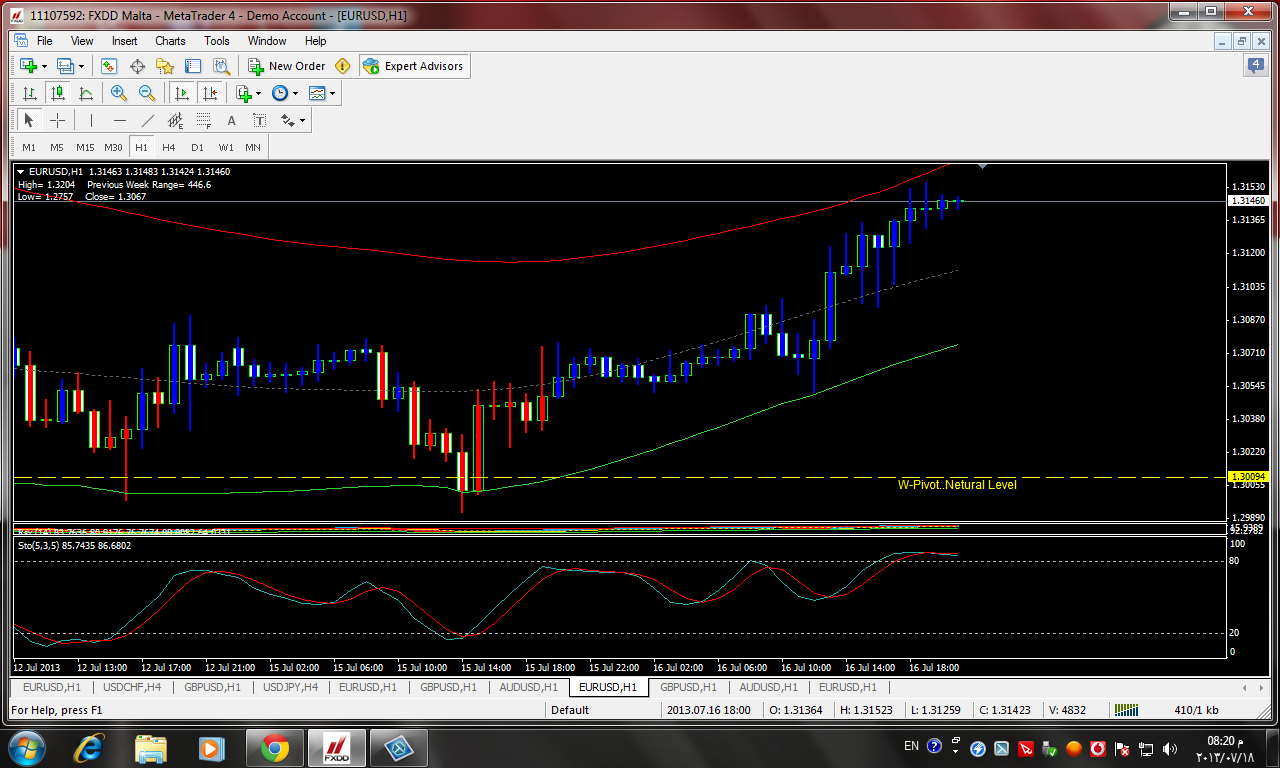Toggle Chart Shift
This screenshot has width=1280, height=768.
[x=209, y=93]
